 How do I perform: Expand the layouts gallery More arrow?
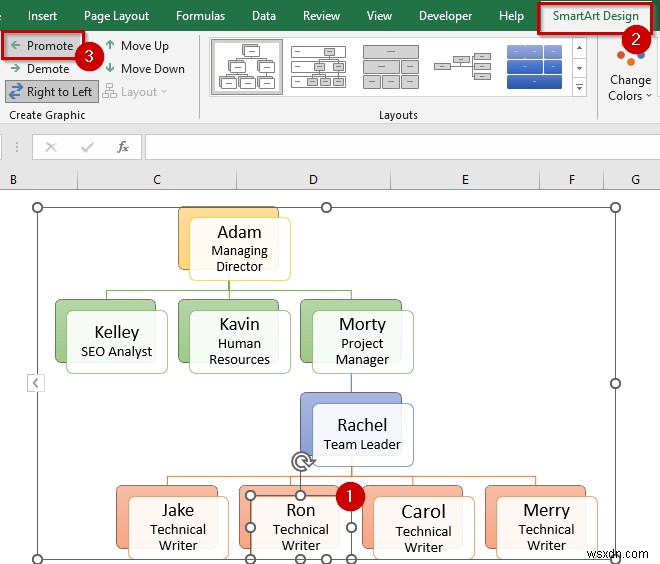(580, 87)
